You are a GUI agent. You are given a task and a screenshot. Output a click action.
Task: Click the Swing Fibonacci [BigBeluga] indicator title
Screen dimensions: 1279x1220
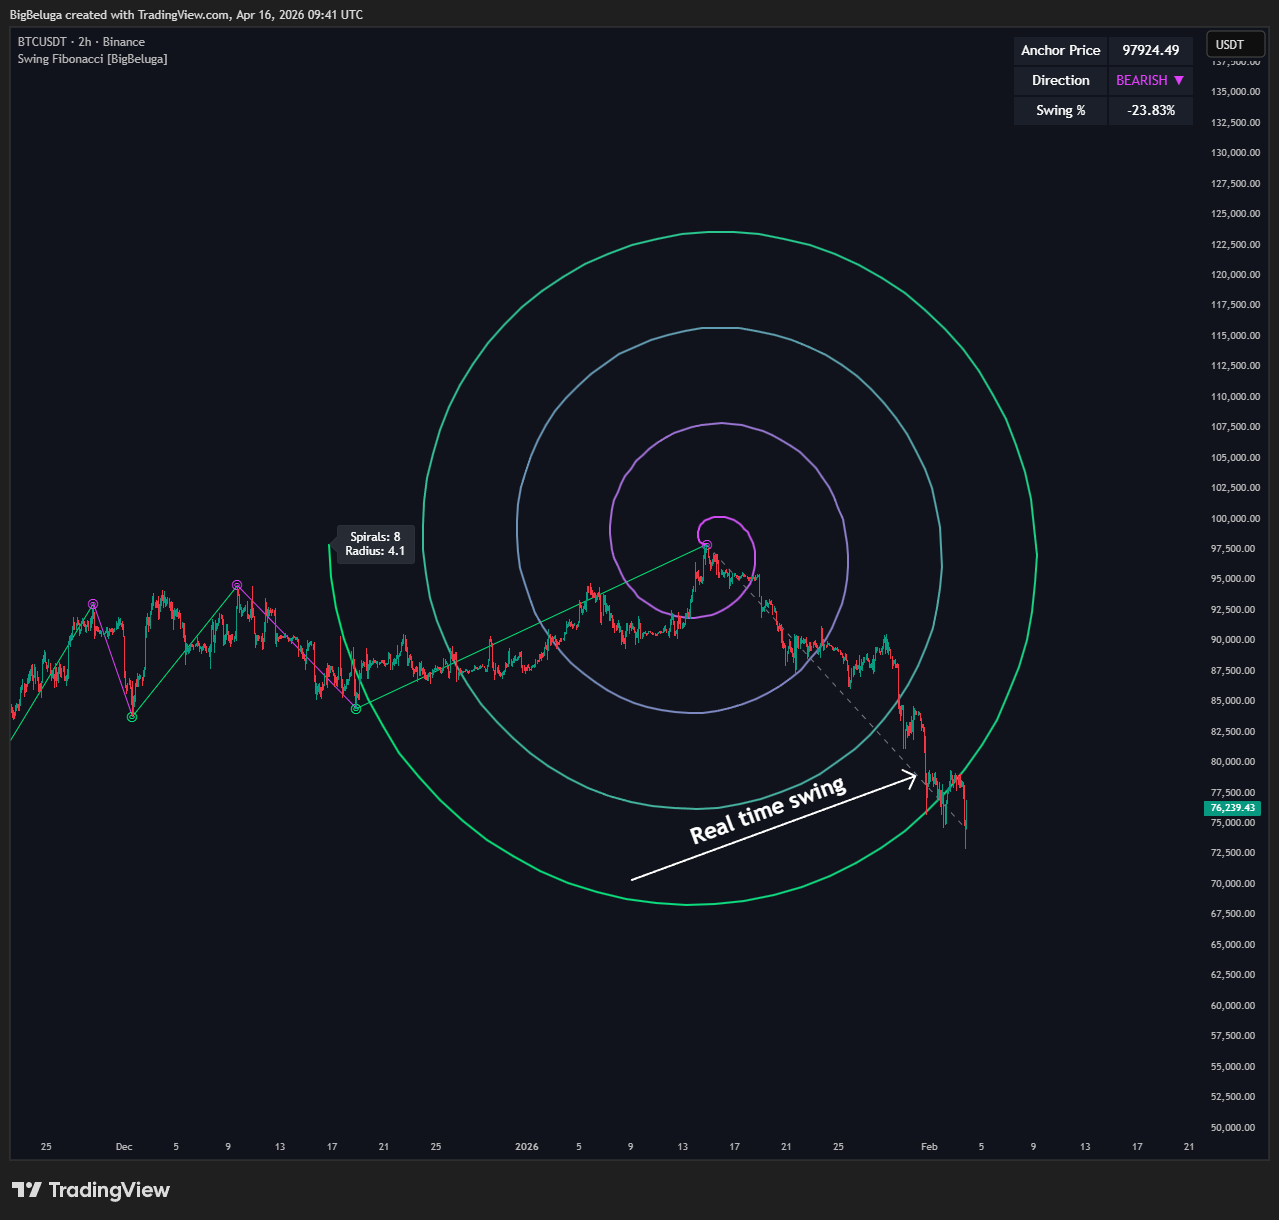(x=92, y=59)
